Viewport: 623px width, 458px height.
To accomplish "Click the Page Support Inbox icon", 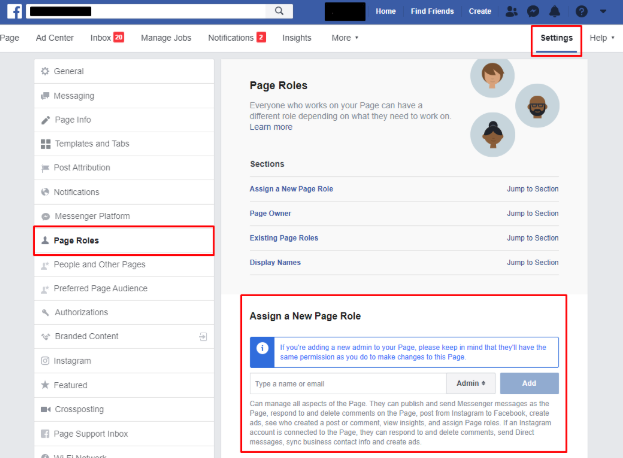I will click(45, 434).
